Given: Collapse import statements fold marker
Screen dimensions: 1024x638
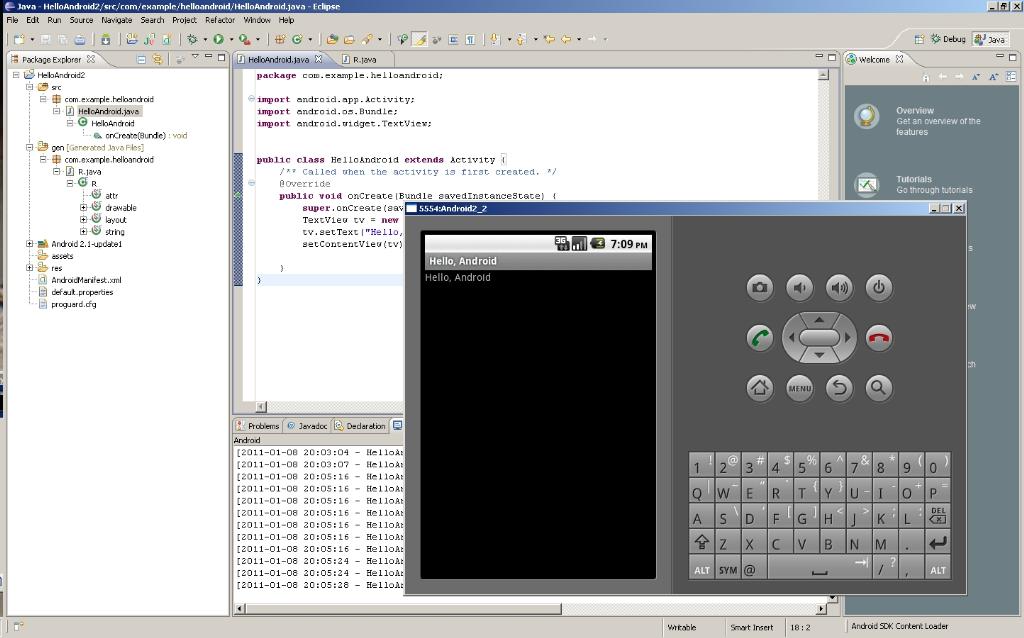Looking at the screenshot, I should tap(251, 99).
